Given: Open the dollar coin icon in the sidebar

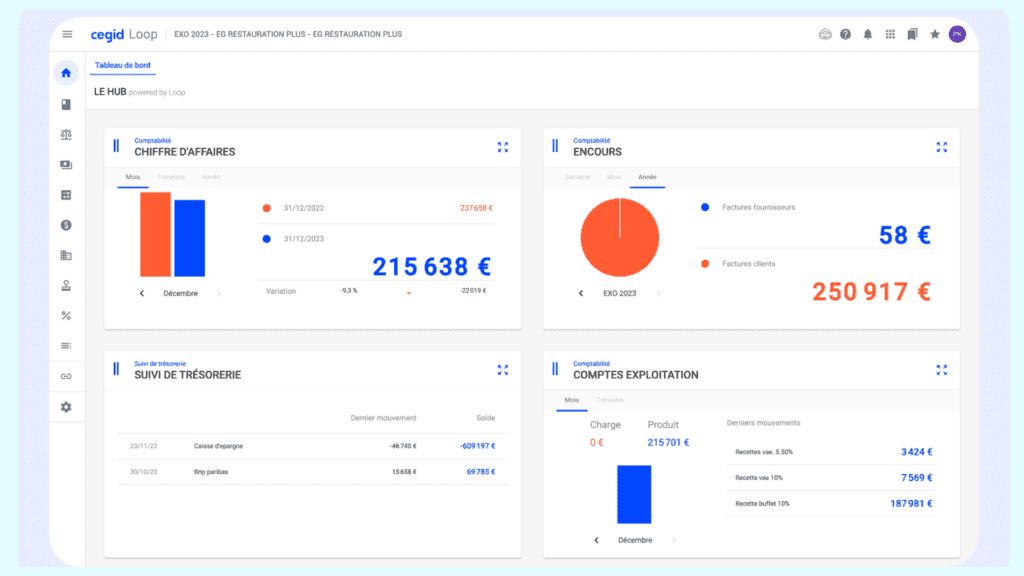Looking at the screenshot, I should (66, 225).
